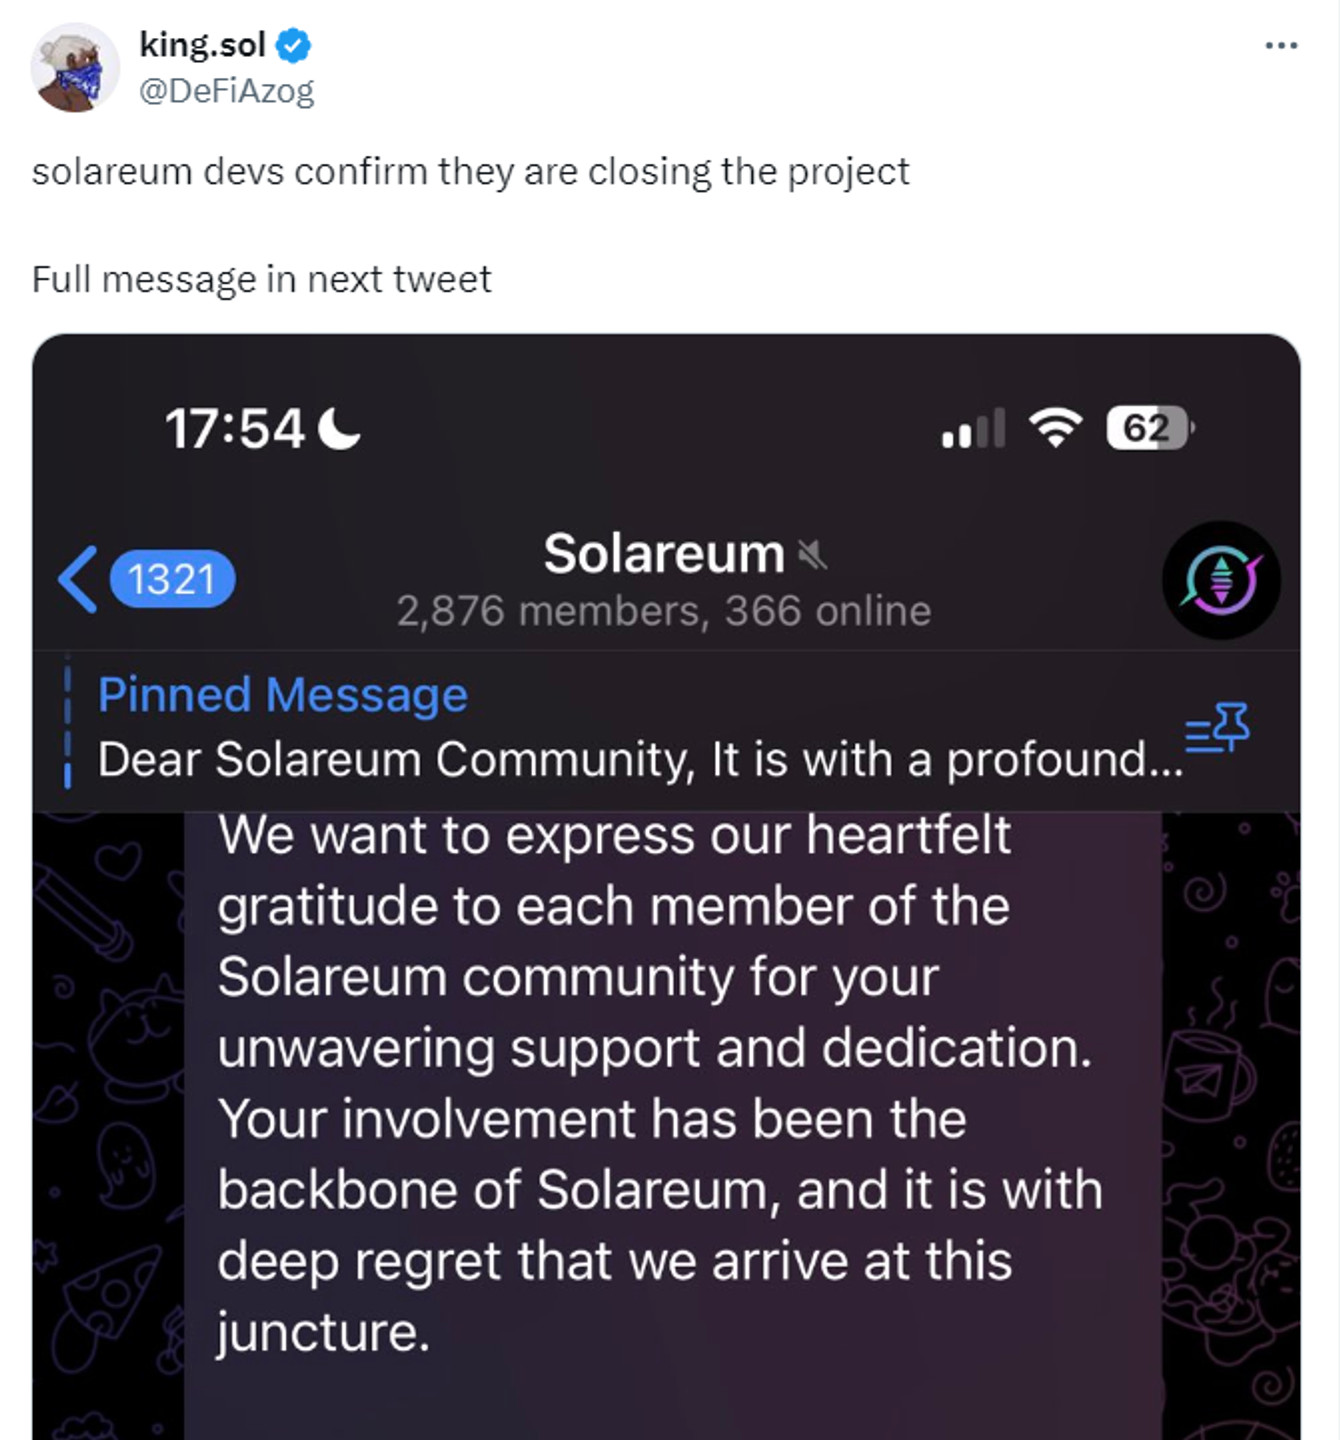Open the Solareum group avatar logo
Image resolution: width=1340 pixels, height=1440 pixels.
1220,580
